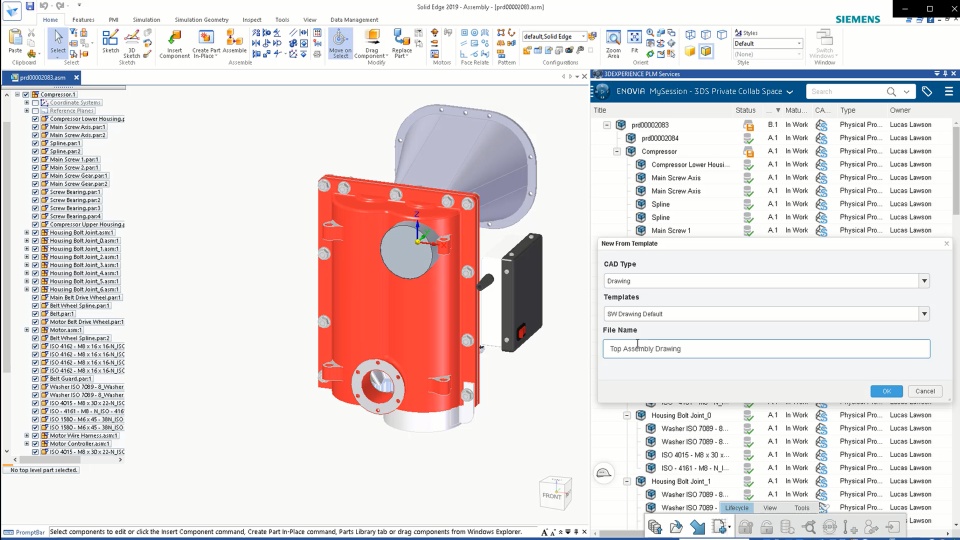Open the Templates dropdown
Image resolution: width=960 pixels, height=540 pixels.
(x=924, y=314)
